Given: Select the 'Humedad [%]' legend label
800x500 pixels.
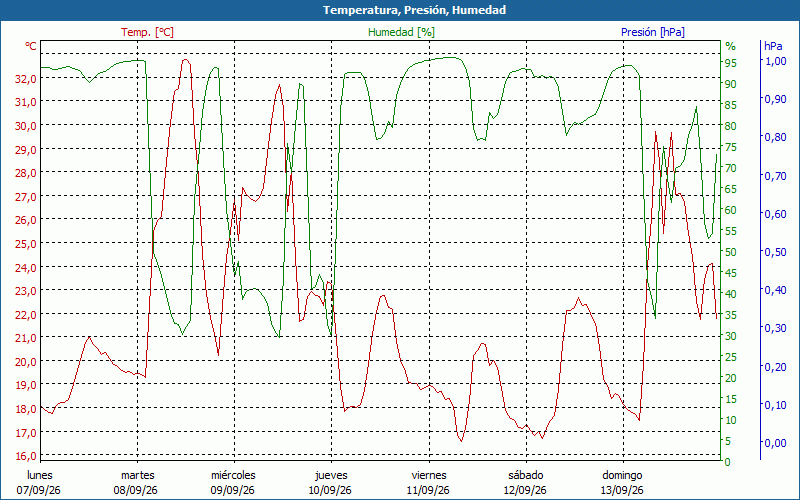Looking at the screenshot, I should click(401, 32).
